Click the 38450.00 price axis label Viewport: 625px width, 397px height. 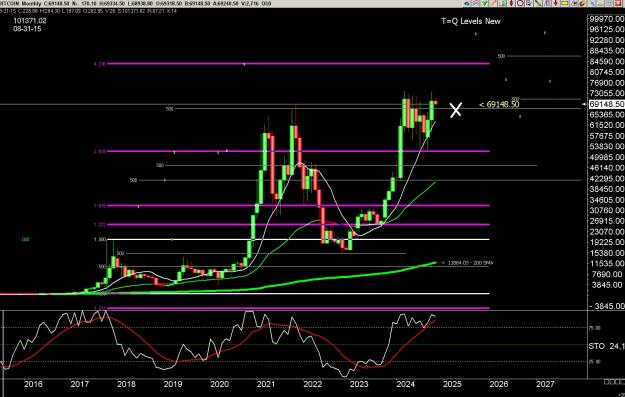pyautogui.click(x=607, y=189)
